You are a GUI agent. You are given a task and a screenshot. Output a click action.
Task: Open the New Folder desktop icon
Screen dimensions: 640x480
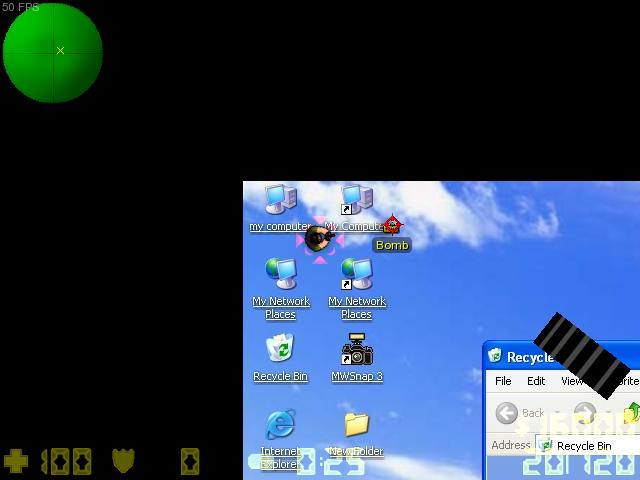pyautogui.click(x=356, y=424)
